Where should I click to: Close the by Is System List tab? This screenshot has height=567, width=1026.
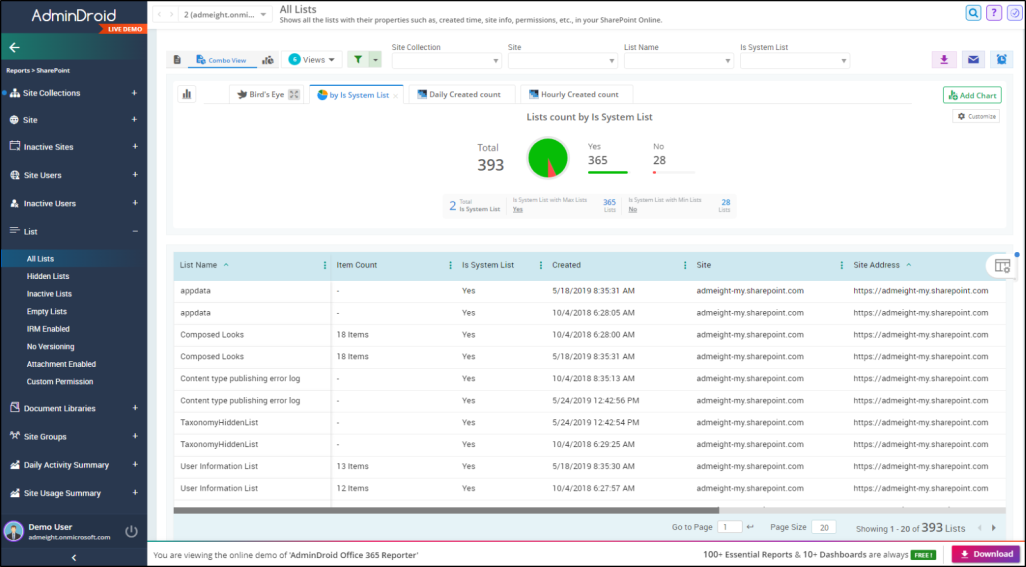(x=396, y=96)
